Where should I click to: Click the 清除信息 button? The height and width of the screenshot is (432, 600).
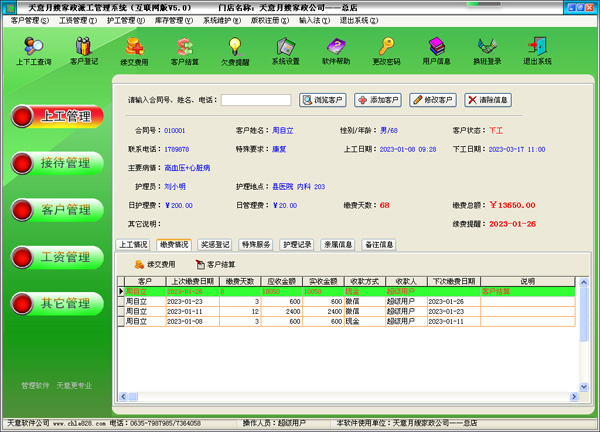pyautogui.click(x=488, y=100)
